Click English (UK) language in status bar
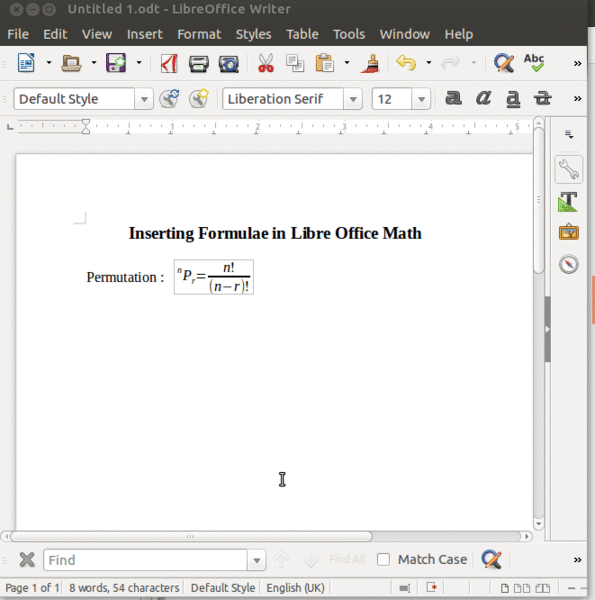The image size is (595, 600). 295,588
